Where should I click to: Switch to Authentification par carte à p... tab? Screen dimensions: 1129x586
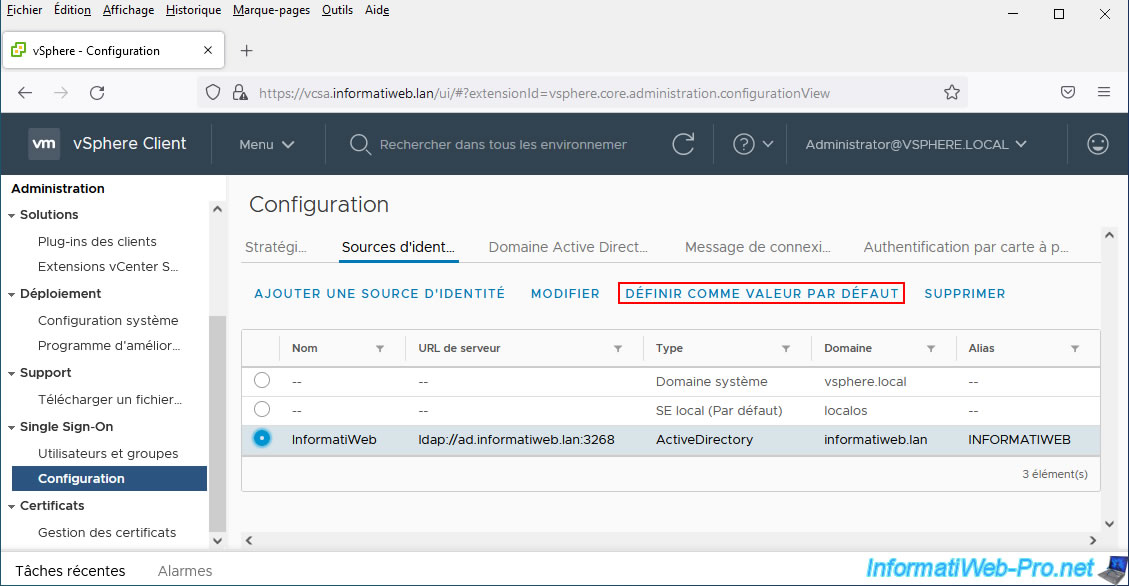(x=966, y=247)
